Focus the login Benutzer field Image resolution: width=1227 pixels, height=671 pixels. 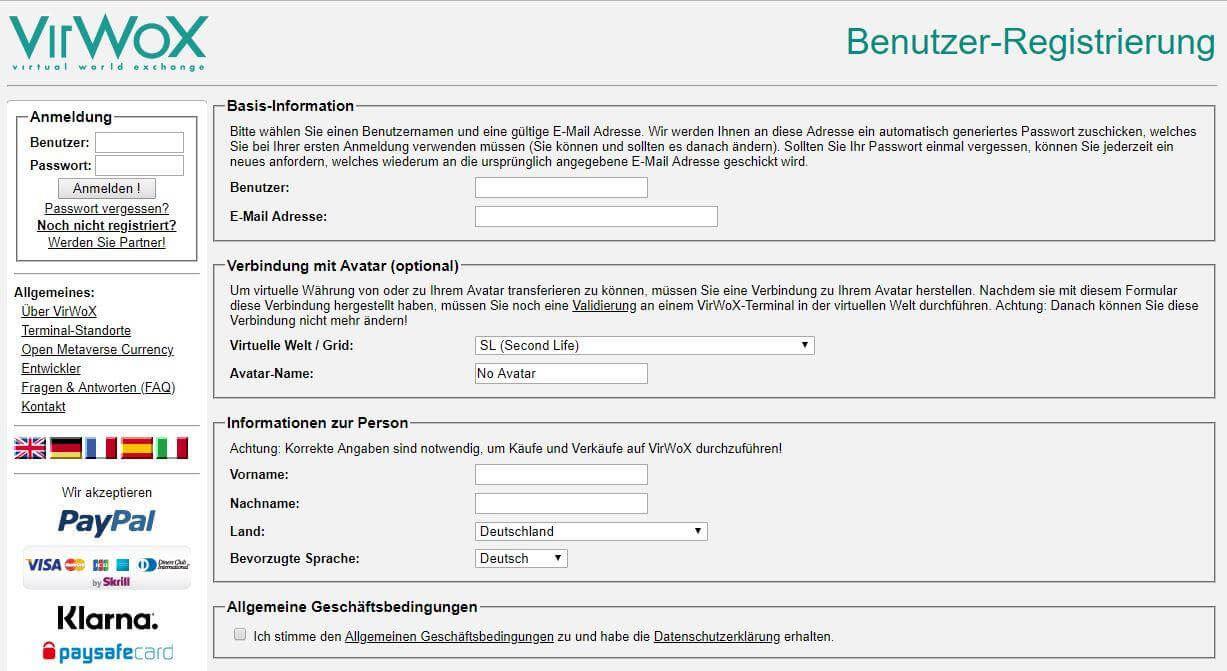click(x=139, y=142)
